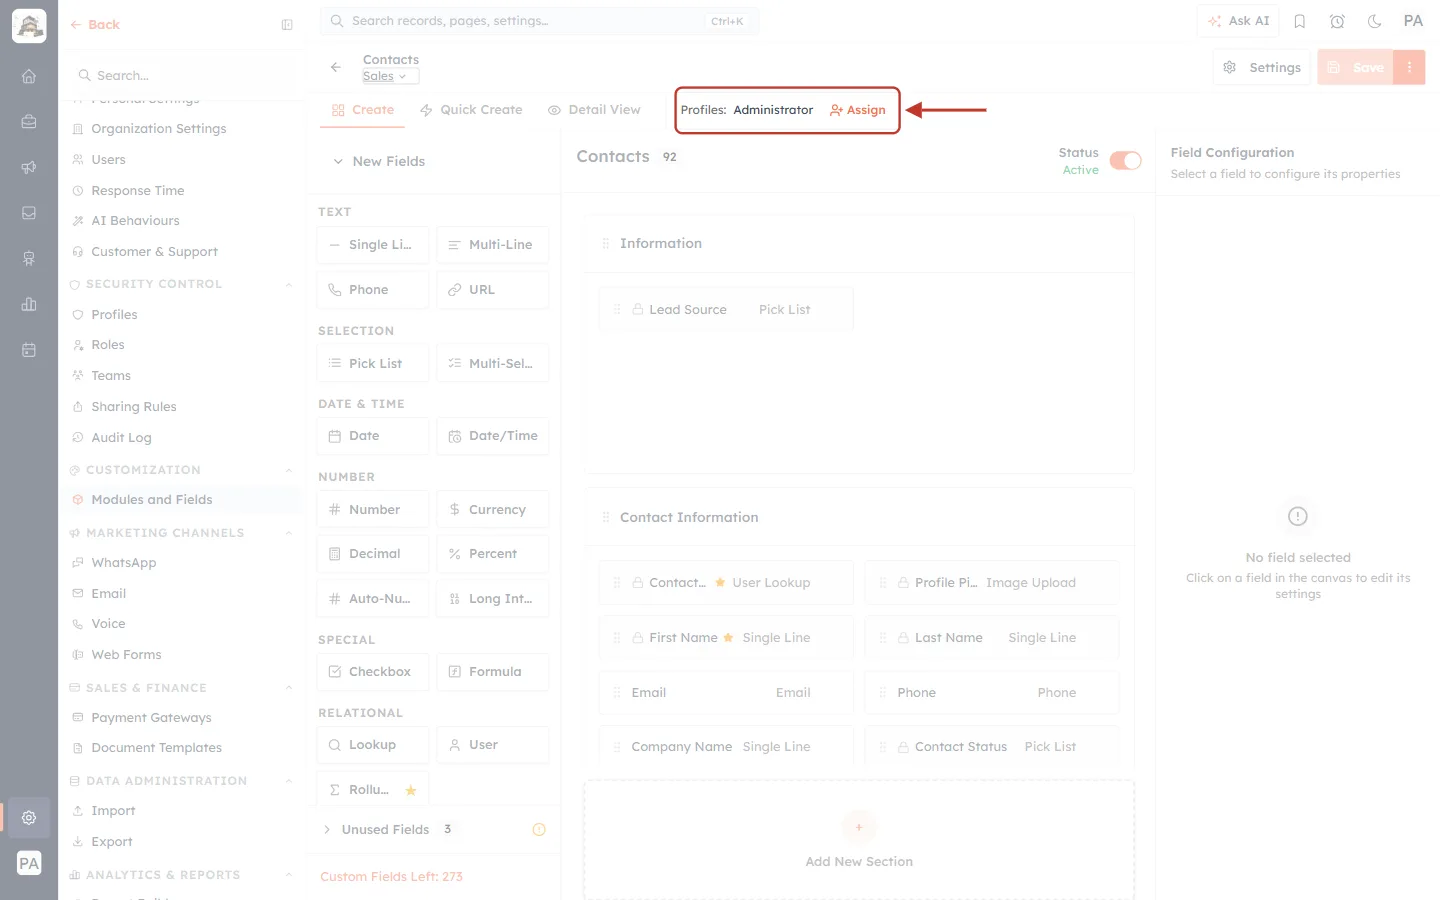Click the Ask AI button
The width and height of the screenshot is (1440, 900).
[x=1238, y=21]
